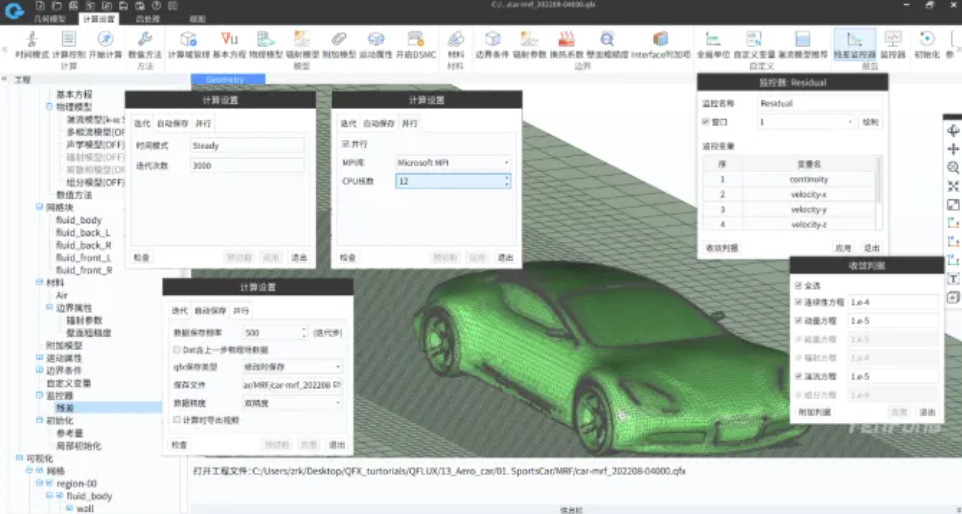The image size is (962, 514).
Task: Enable the 计算时导出视频 checkbox
Action: click(x=177, y=420)
